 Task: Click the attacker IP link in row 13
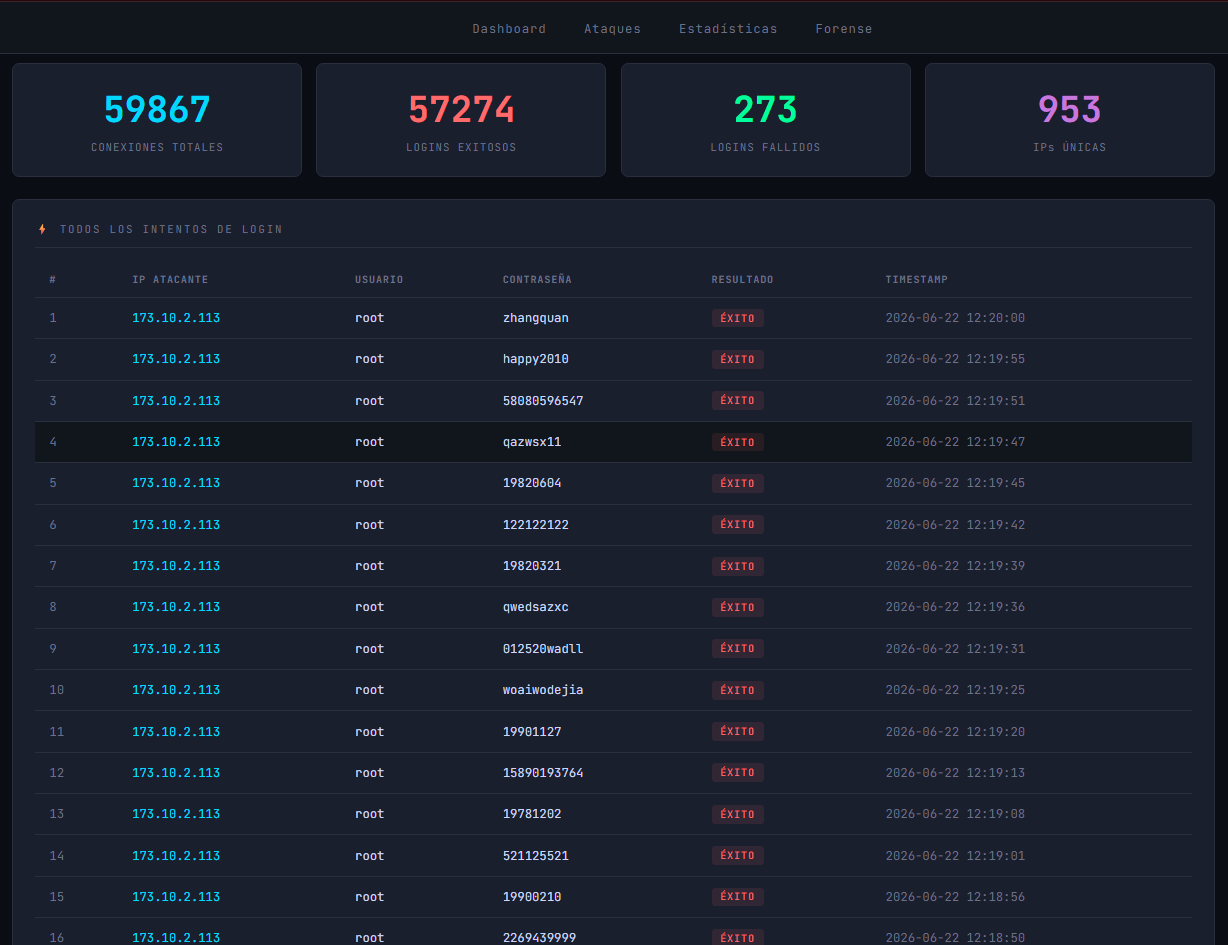tap(176, 814)
